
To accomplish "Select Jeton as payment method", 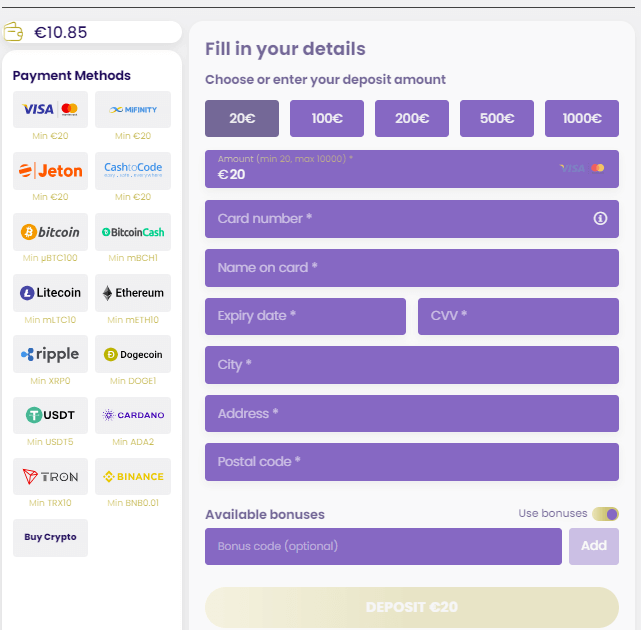I will [50, 170].
